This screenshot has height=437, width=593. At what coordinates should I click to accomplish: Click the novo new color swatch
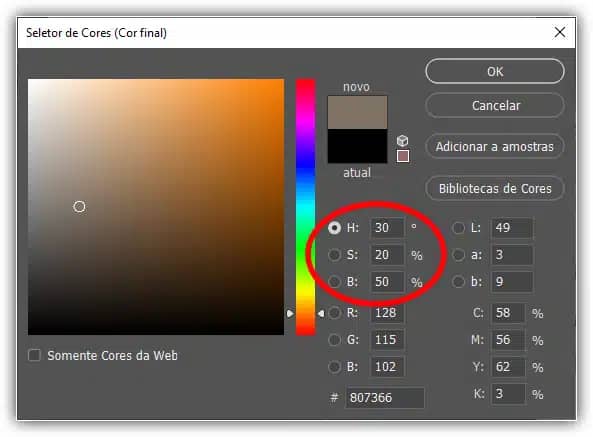click(x=357, y=112)
